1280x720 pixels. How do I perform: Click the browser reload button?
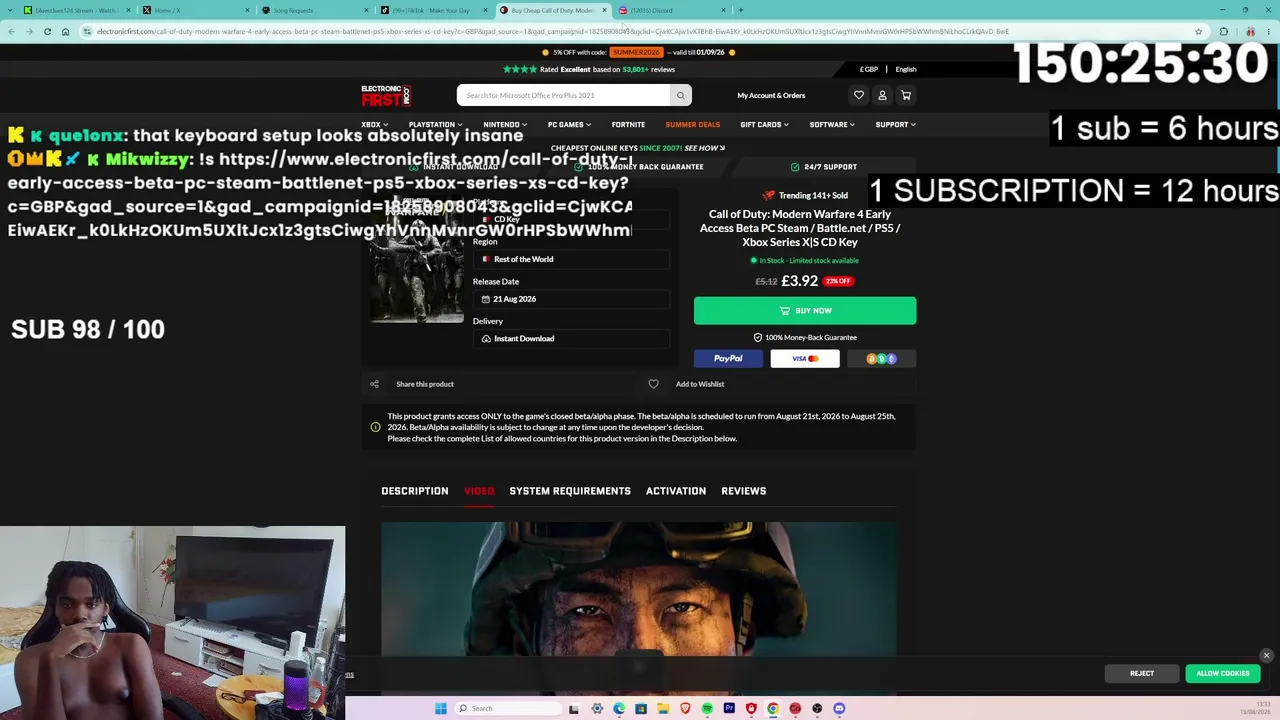47,31
